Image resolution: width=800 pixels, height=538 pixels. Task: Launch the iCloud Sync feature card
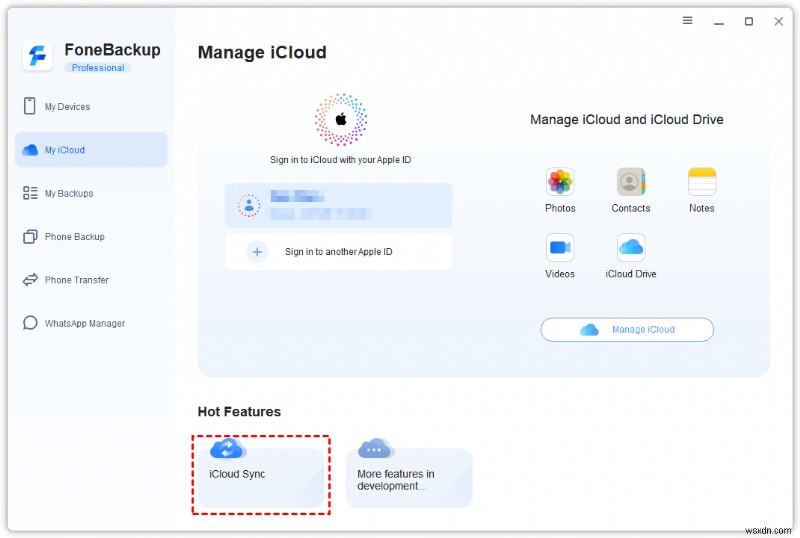point(261,477)
